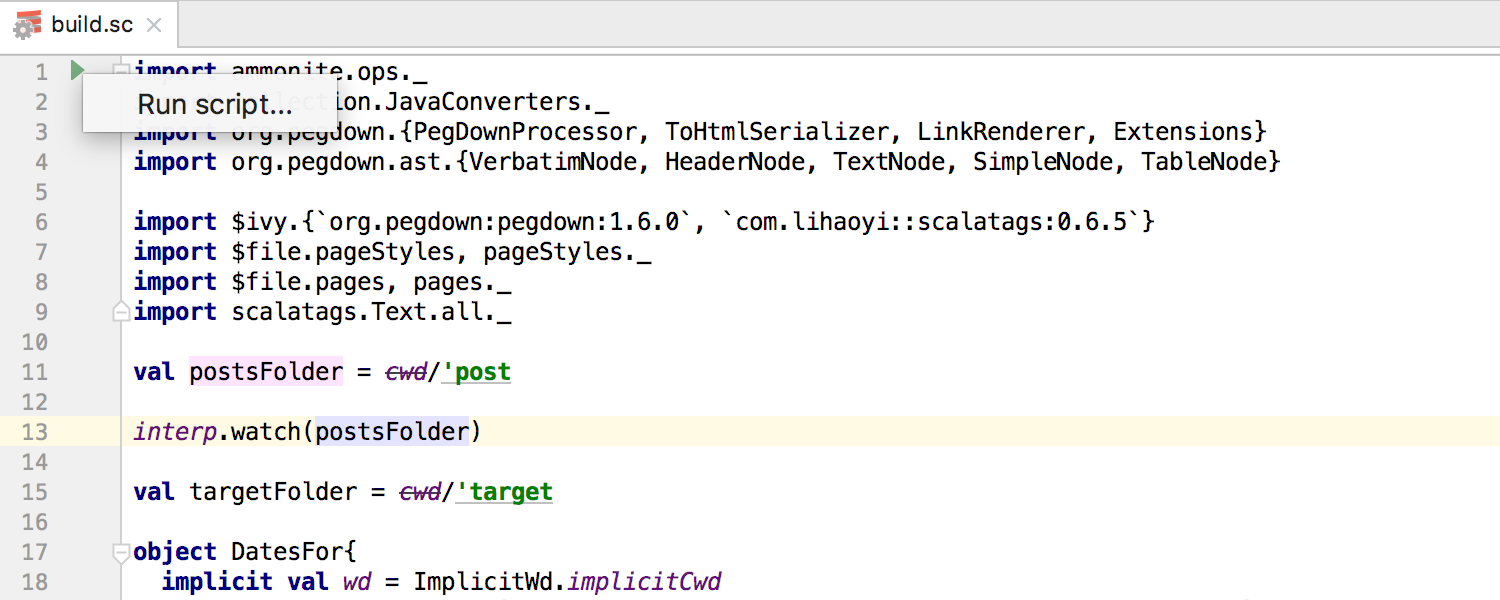Close the build.sc editor tab
The height and width of the screenshot is (600, 1500).
click(x=153, y=25)
